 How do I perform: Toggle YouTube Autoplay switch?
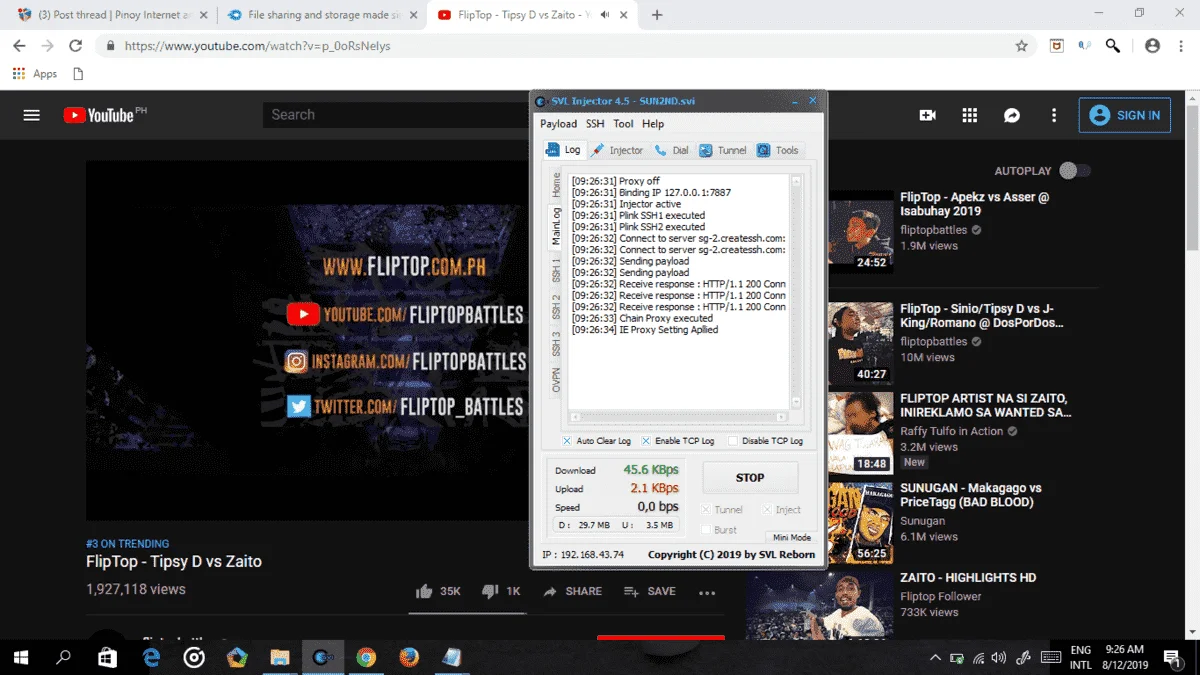point(1075,171)
